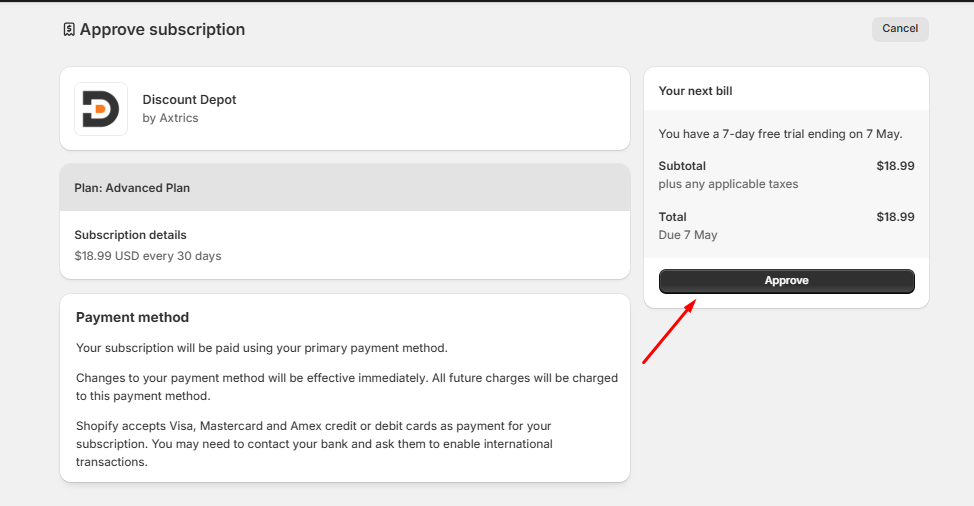This screenshot has width=974, height=506.
Task: Click the $18.99 USD every 30 days text
Action: point(148,256)
